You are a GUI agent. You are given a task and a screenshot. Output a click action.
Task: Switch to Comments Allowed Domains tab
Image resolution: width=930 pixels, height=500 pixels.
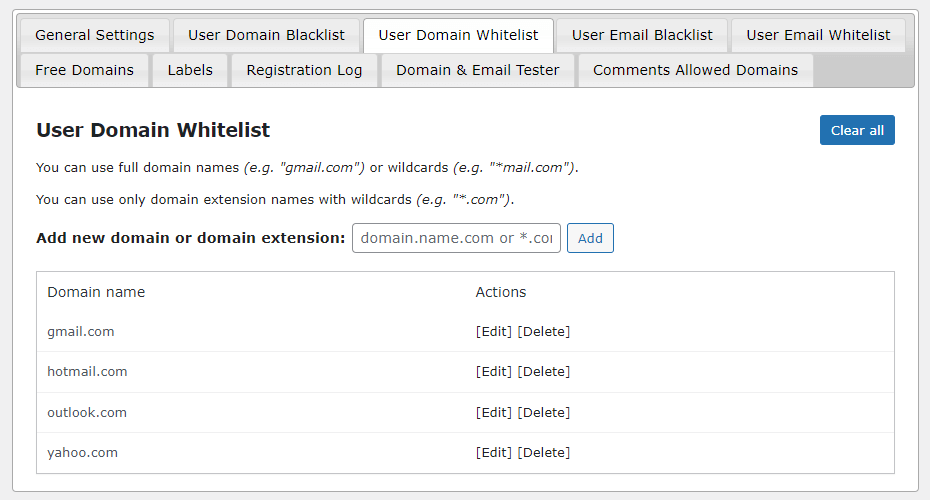[695, 70]
